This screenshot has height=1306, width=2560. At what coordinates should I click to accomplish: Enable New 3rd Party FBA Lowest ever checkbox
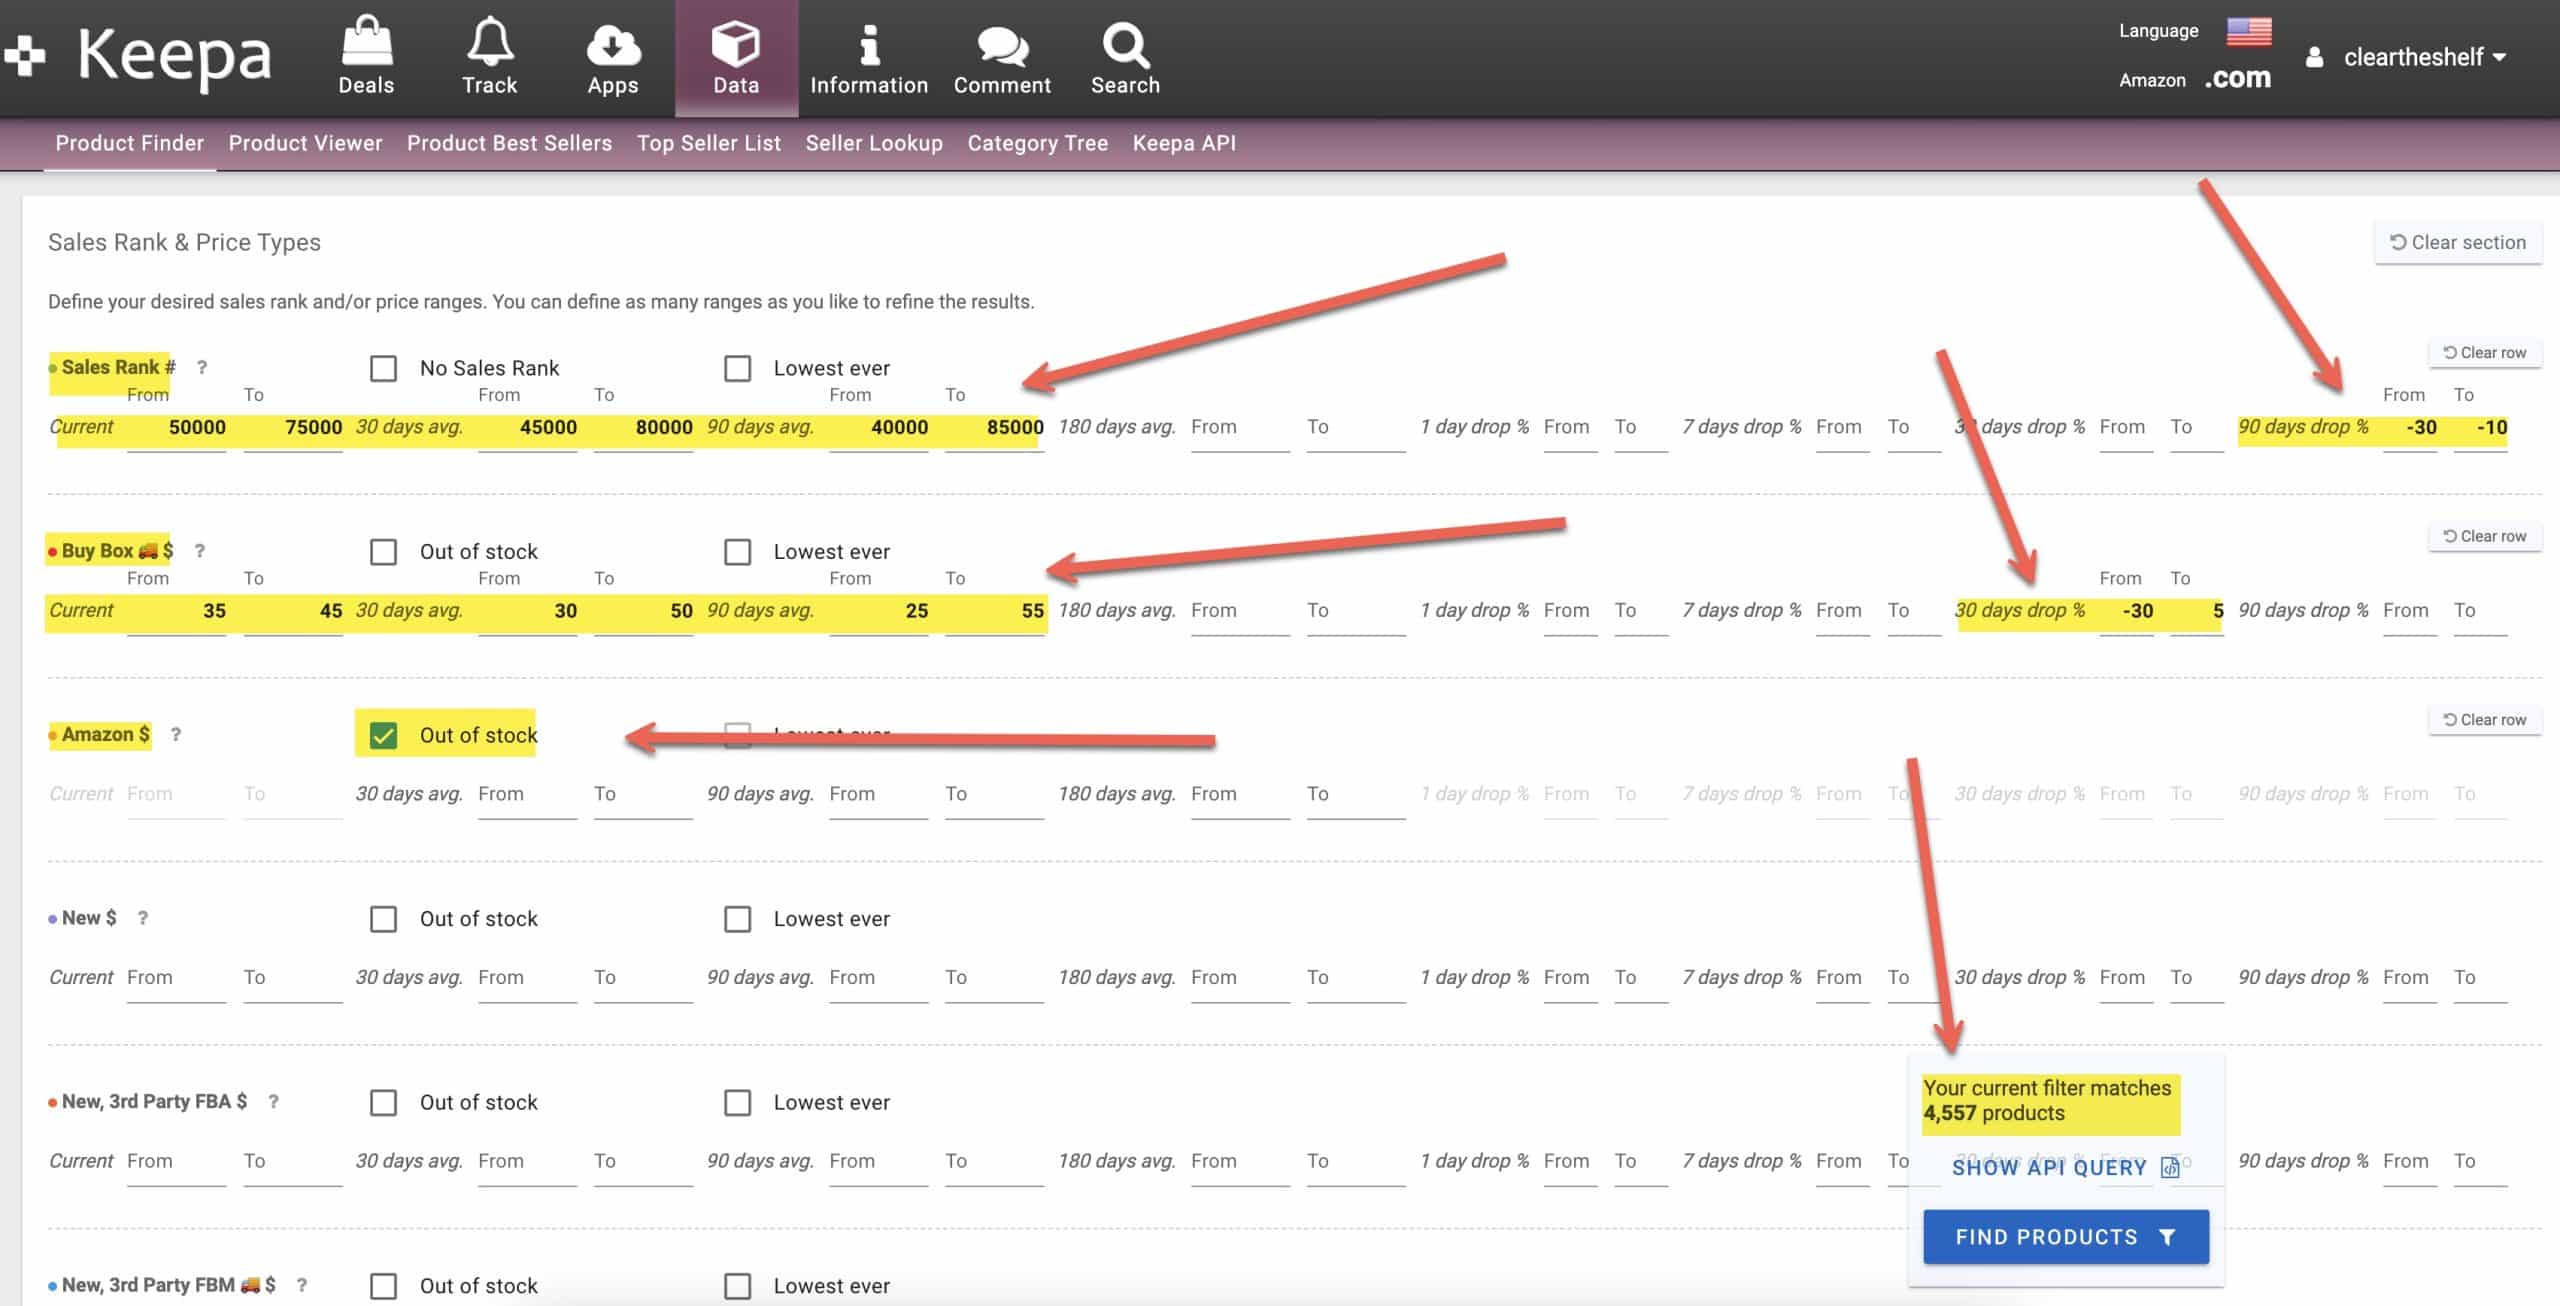coord(737,1102)
